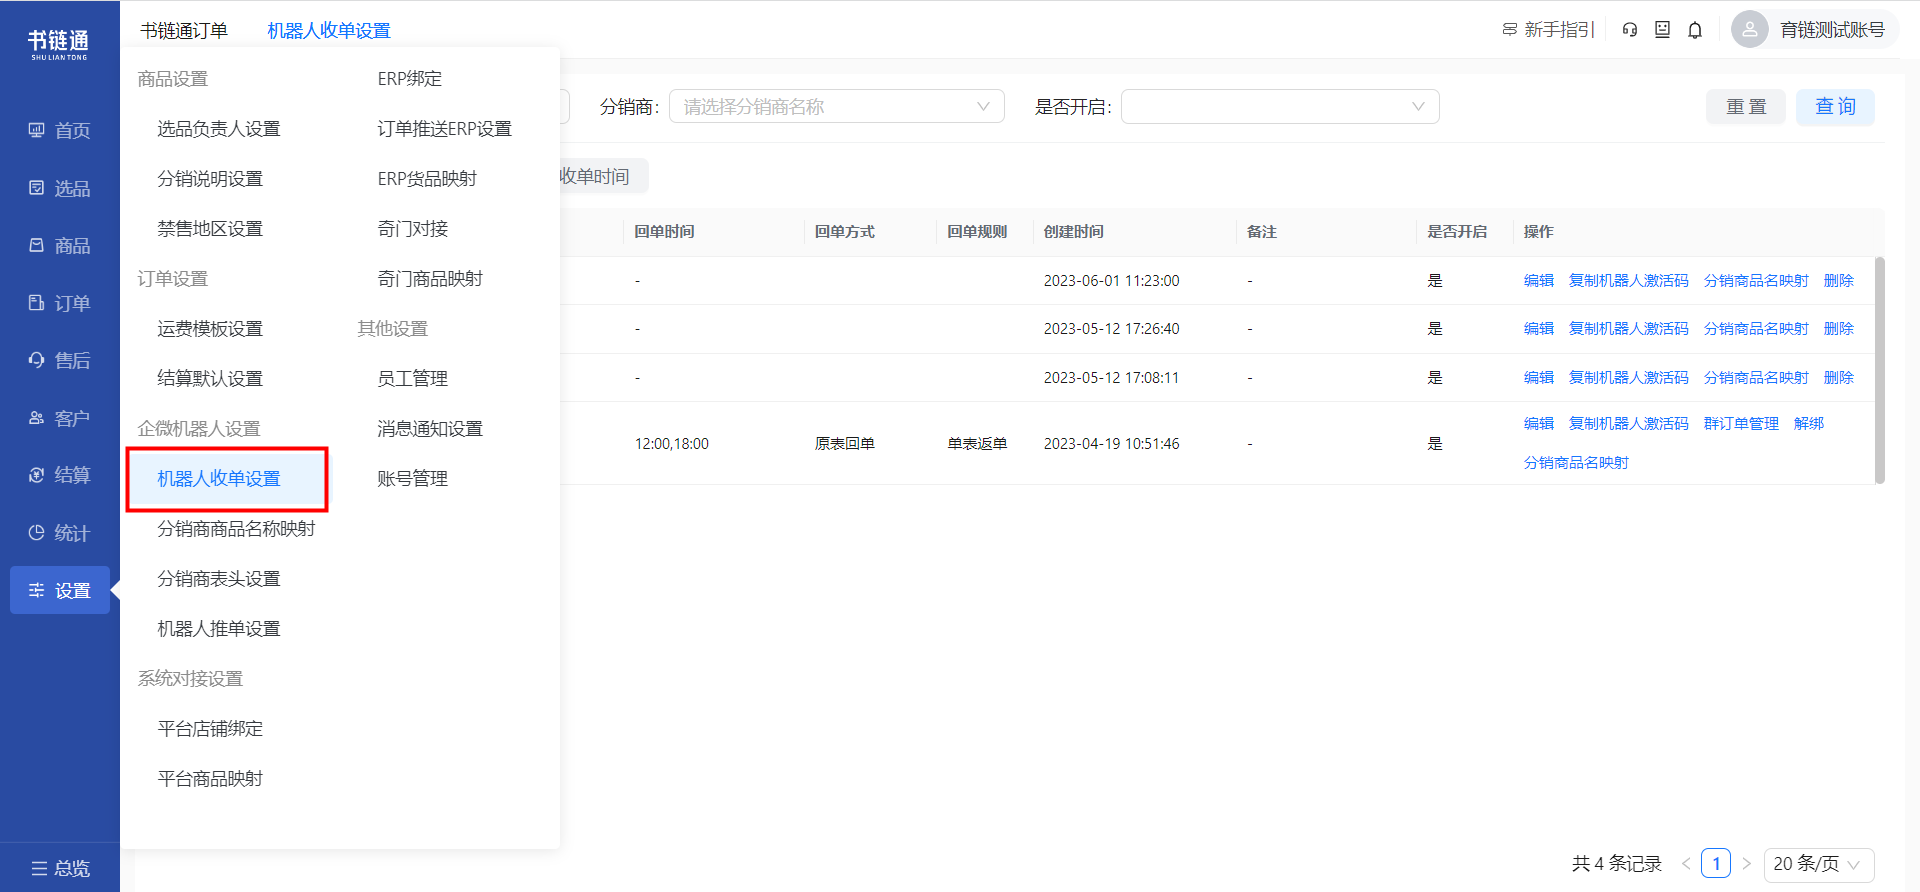Click 编辑 in the 2023-04-19 row

click(x=1539, y=424)
